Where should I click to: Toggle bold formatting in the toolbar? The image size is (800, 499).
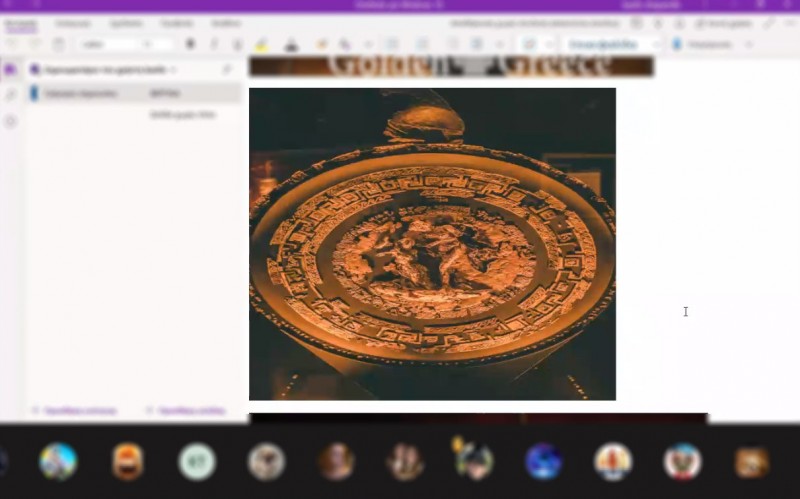pos(190,44)
